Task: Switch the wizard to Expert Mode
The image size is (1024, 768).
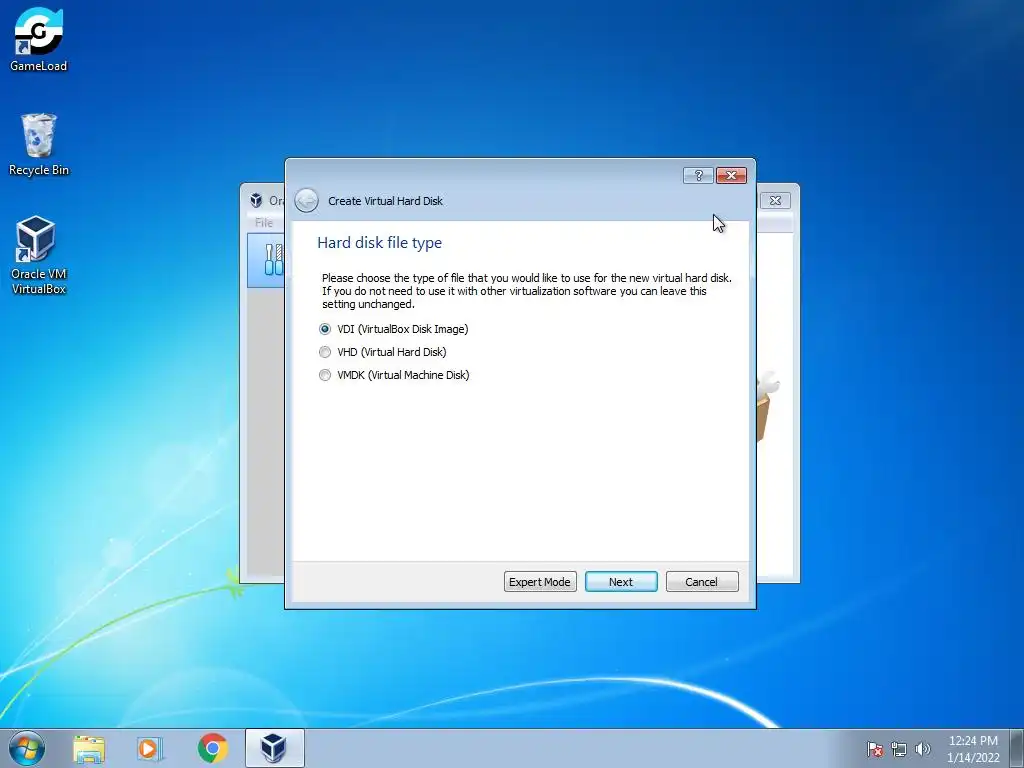Action: coord(540,581)
